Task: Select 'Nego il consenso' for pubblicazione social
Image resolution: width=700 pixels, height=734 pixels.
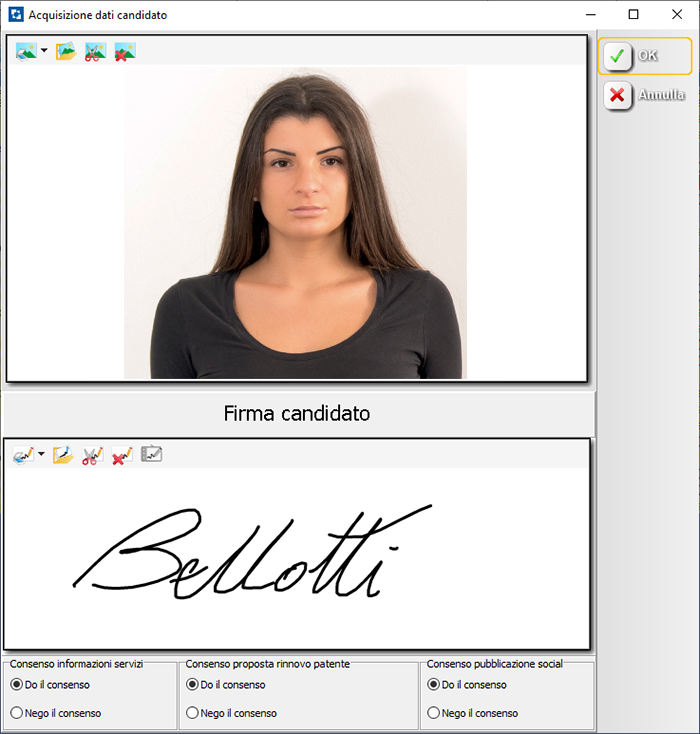Action: [433, 713]
